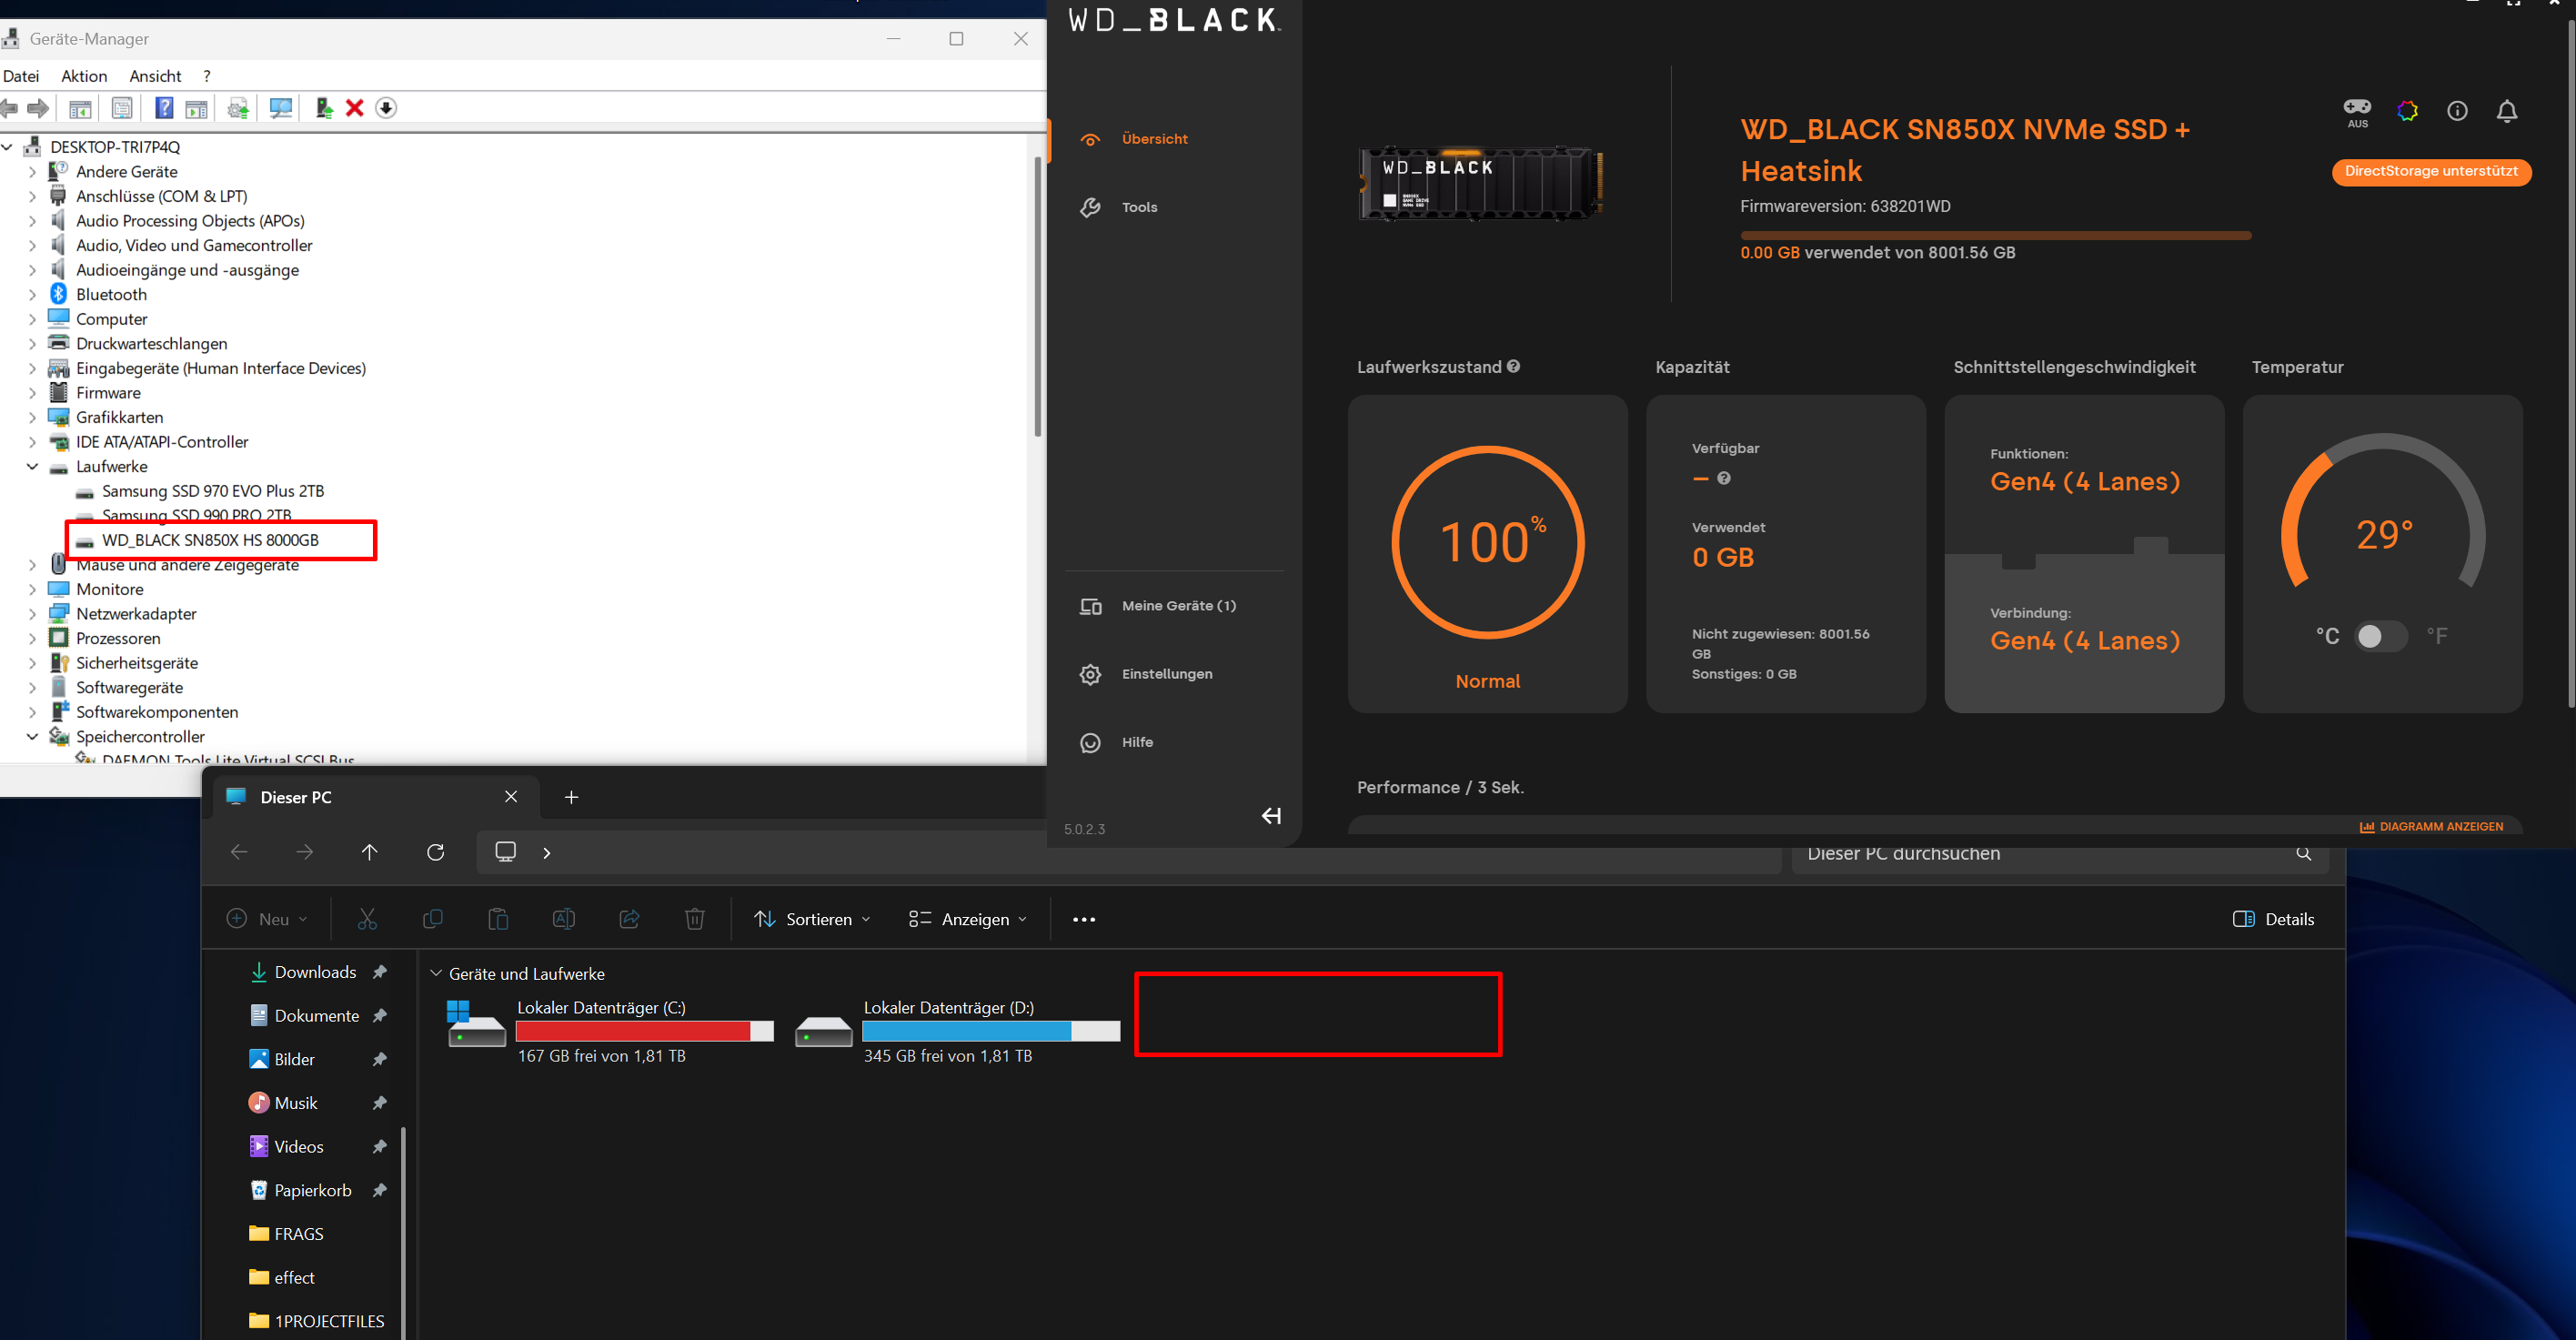Viewport: 2576px width, 1340px height.
Task: Click the DirectStorage unterstützt badge
Action: tap(2431, 172)
